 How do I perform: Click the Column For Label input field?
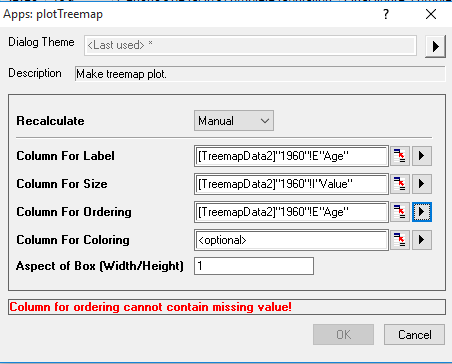(291, 156)
